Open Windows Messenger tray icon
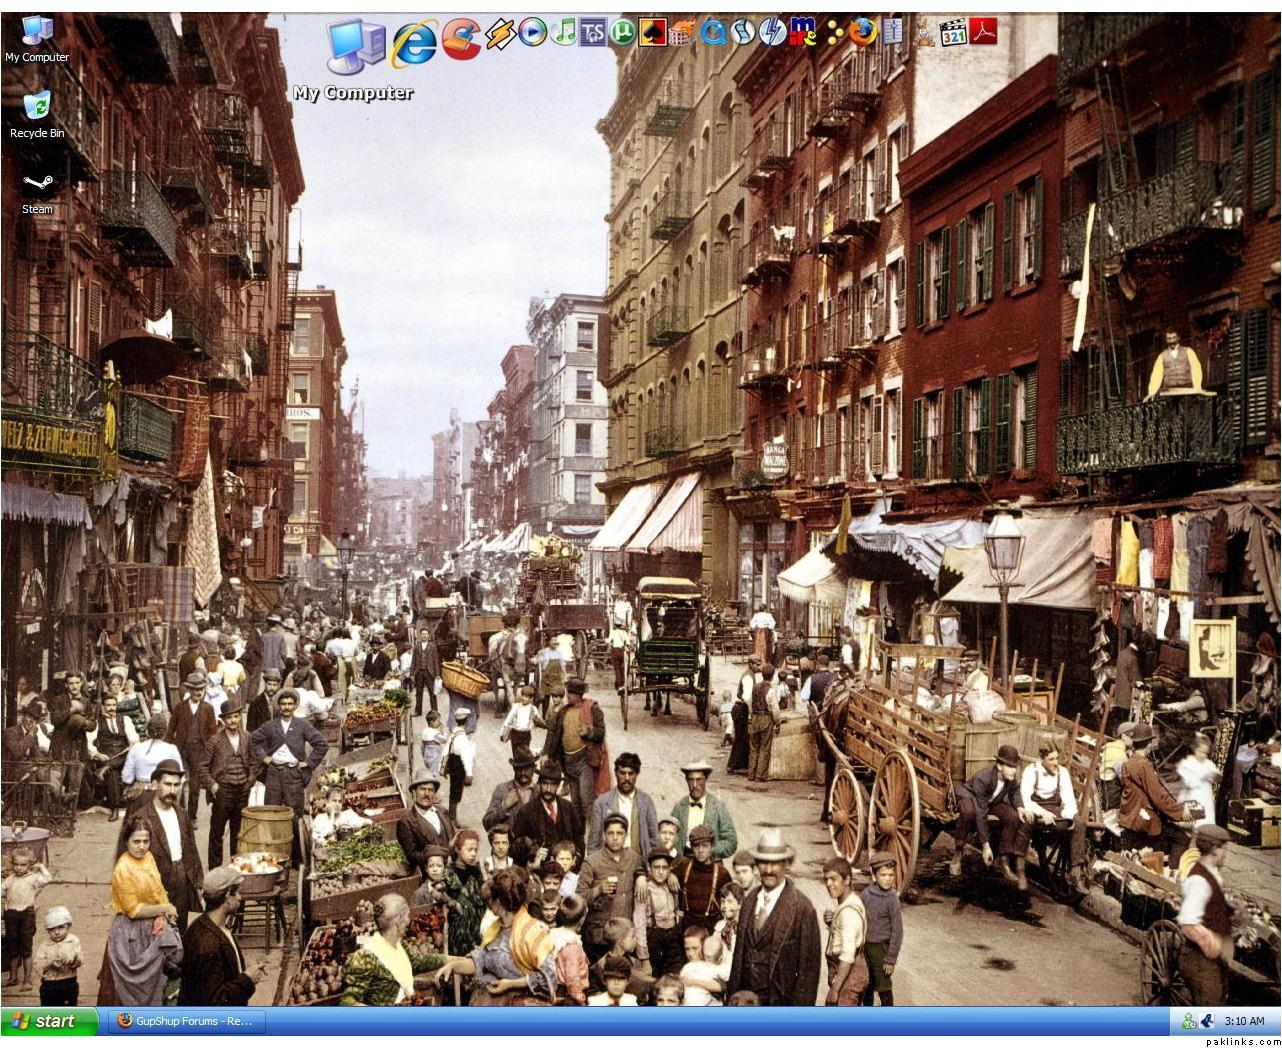 pyautogui.click(x=1188, y=1021)
